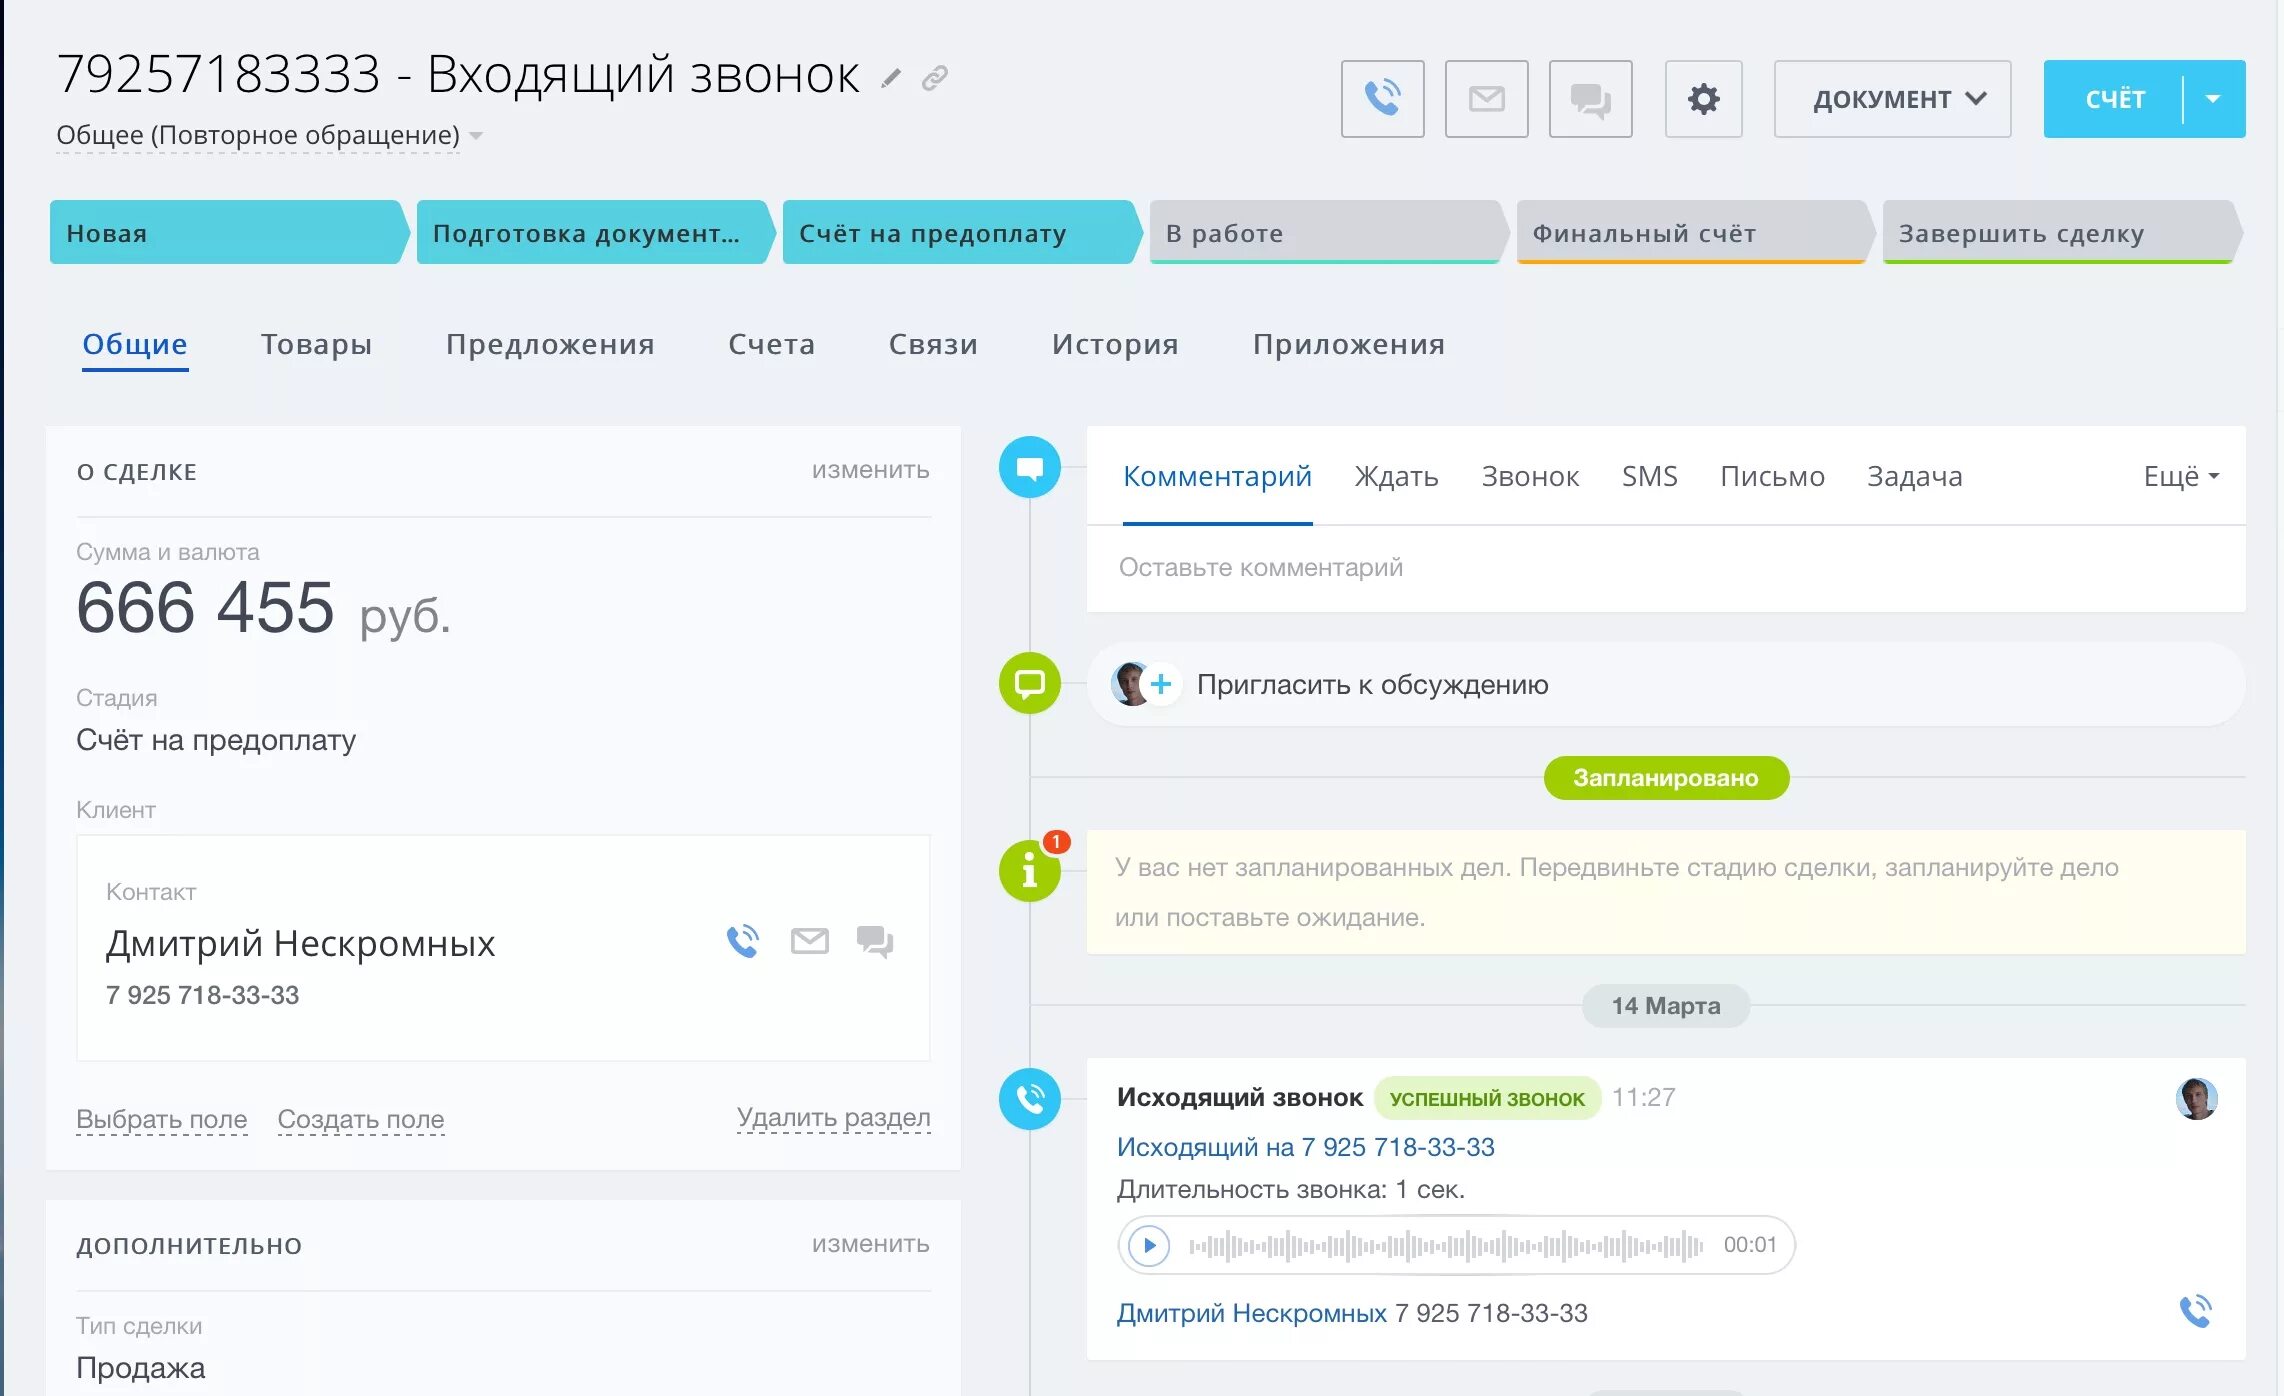Viewport: 2284px width, 1396px height.
Task: Click the email envelope icon in header
Action: 1486,98
